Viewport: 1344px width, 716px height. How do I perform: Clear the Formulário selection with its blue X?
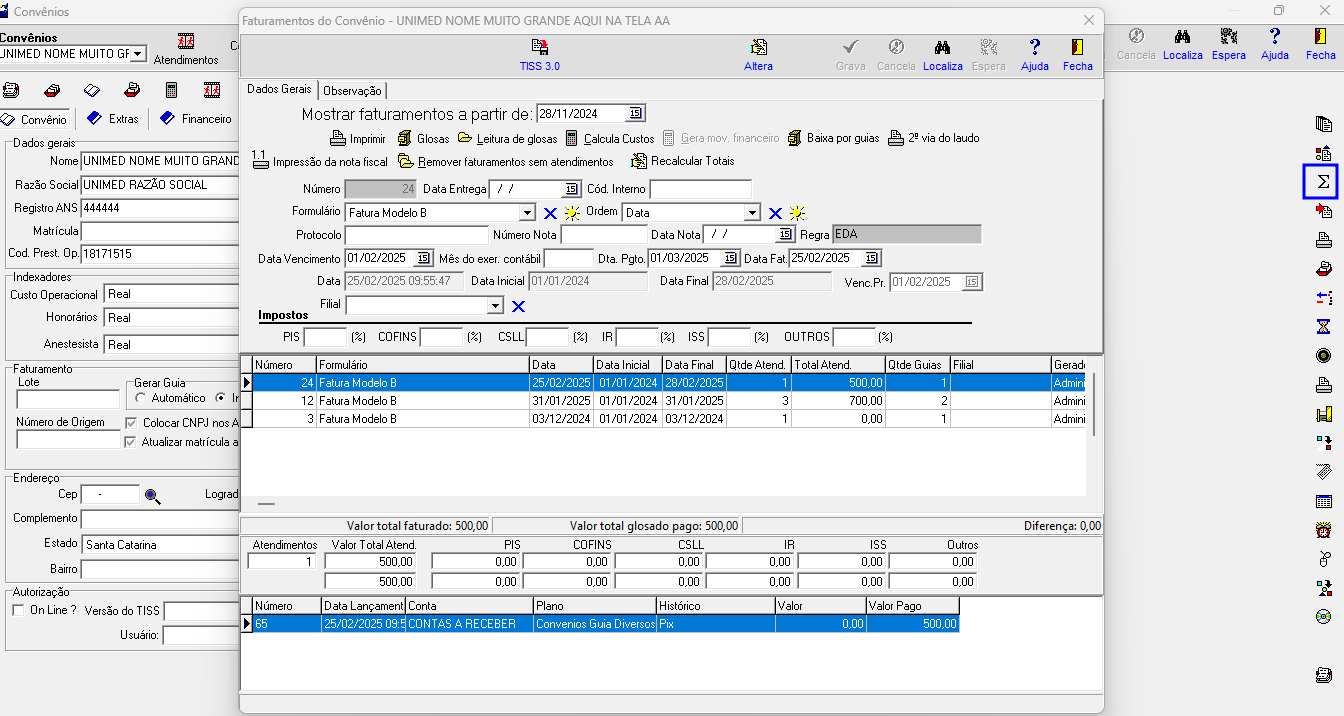click(550, 213)
